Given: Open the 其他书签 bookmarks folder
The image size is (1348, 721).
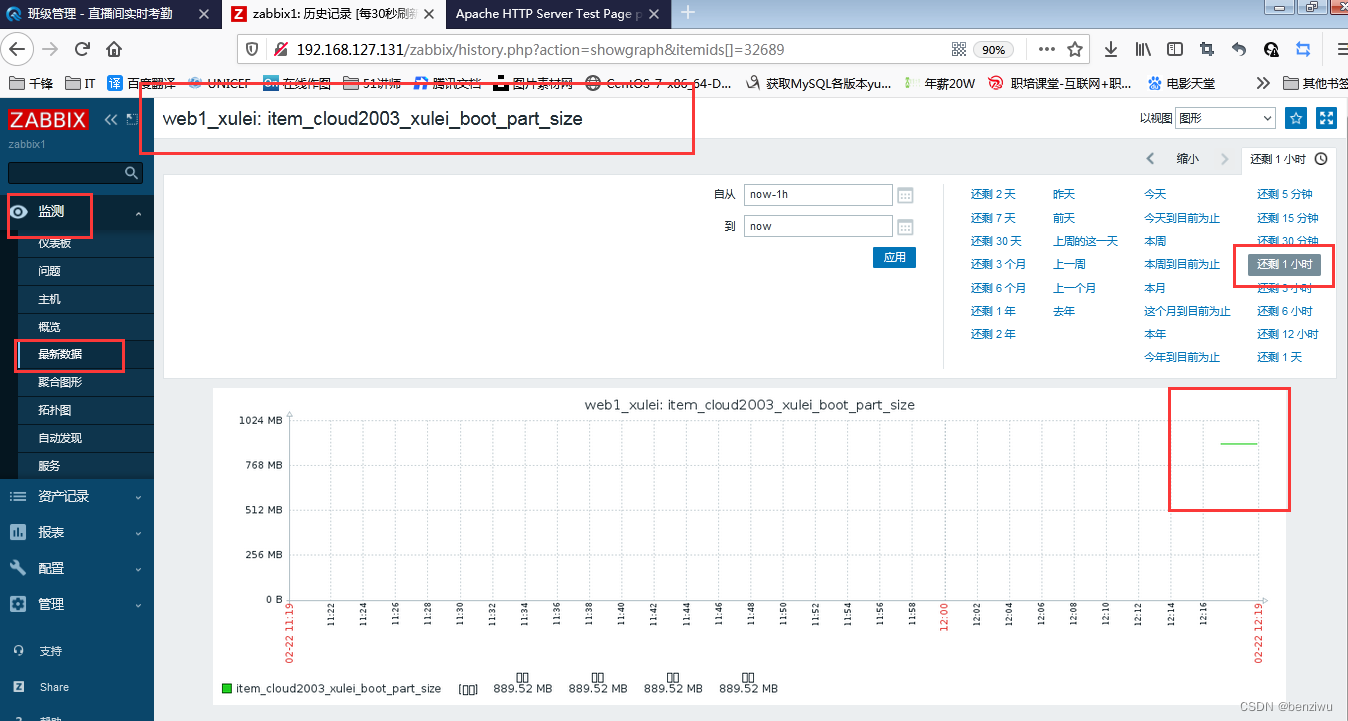Looking at the screenshot, I should coord(1314,83).
